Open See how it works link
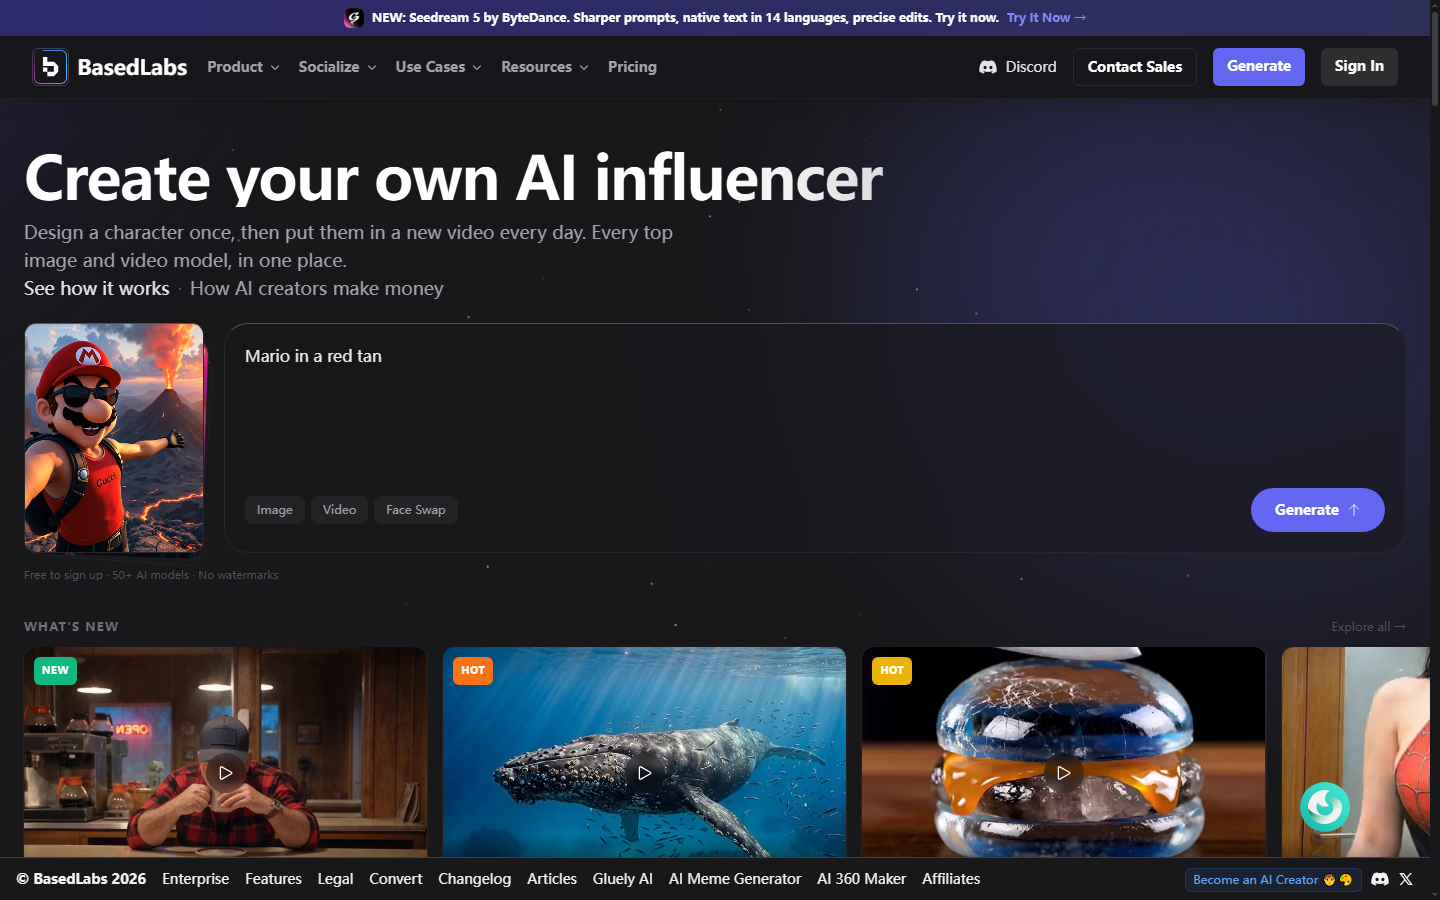Screen dimensions: 1440x900 pyautogui.click(x=97, y=288)
